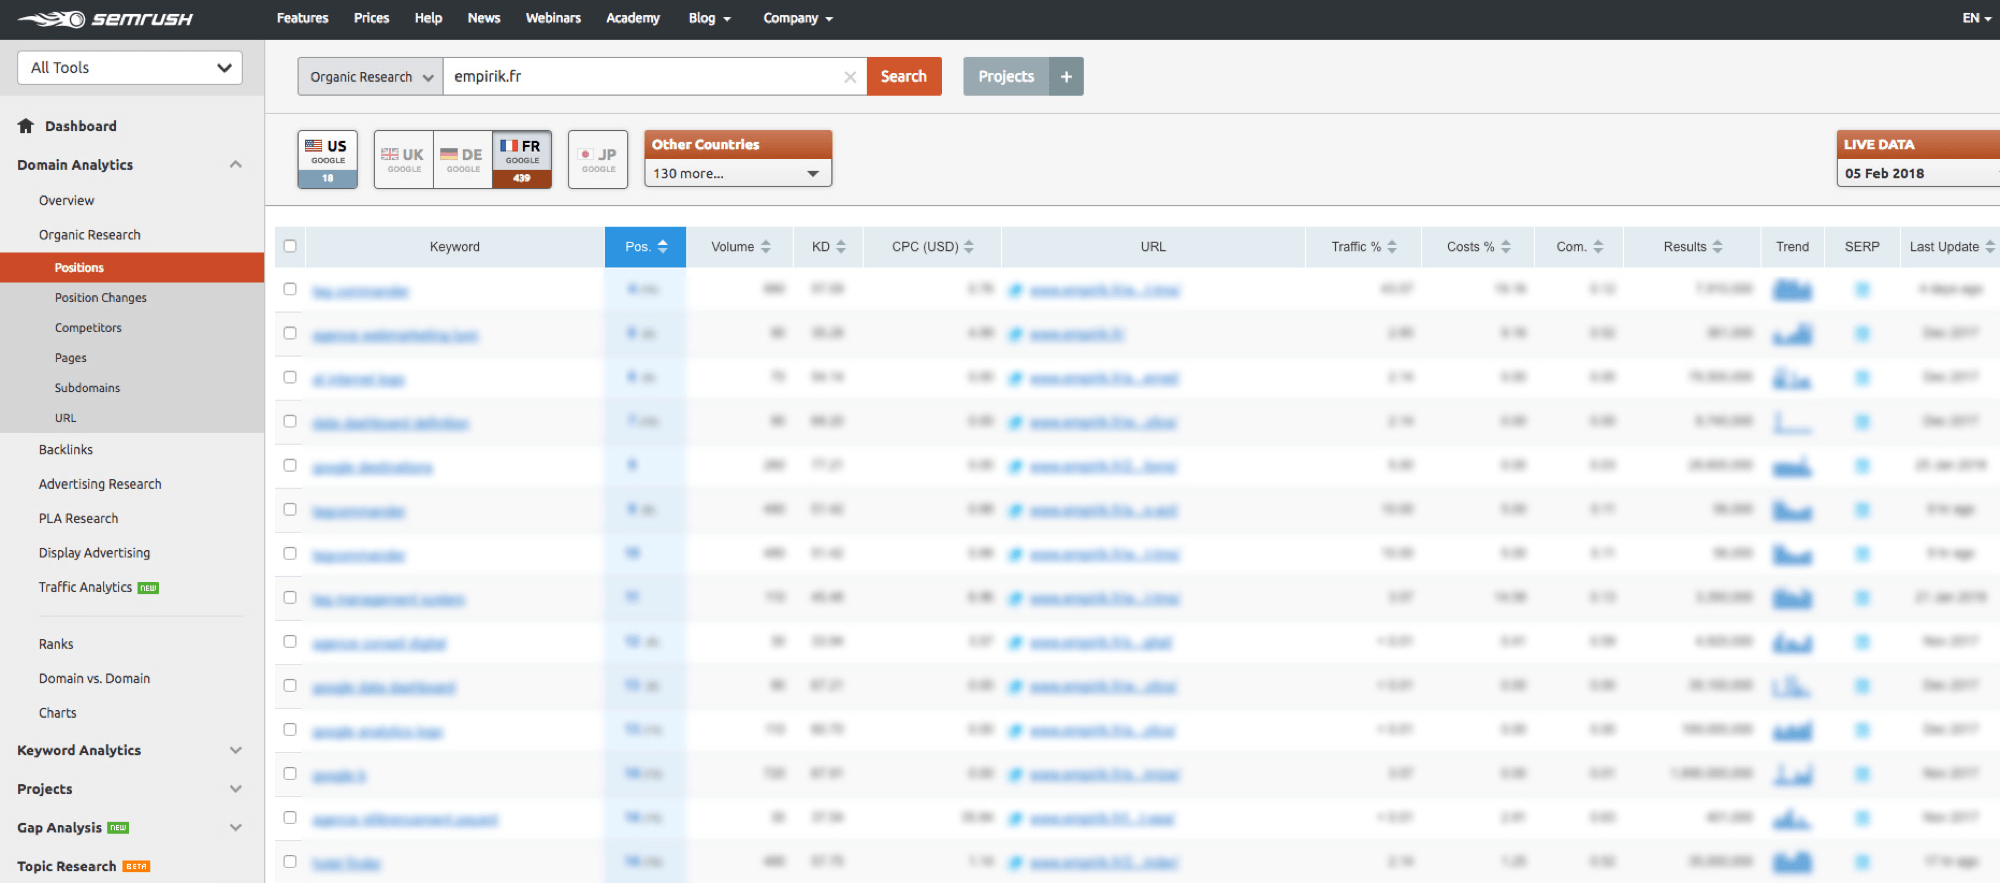Tick the select-all checkbox in table header

[290, 246]
